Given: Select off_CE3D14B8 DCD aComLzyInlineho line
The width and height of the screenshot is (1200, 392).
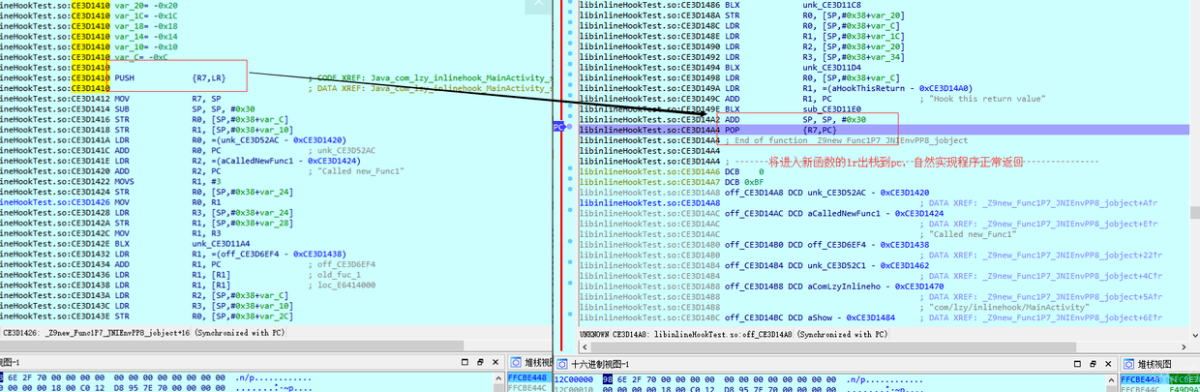Looking at the screenshot, I should 833,286.
